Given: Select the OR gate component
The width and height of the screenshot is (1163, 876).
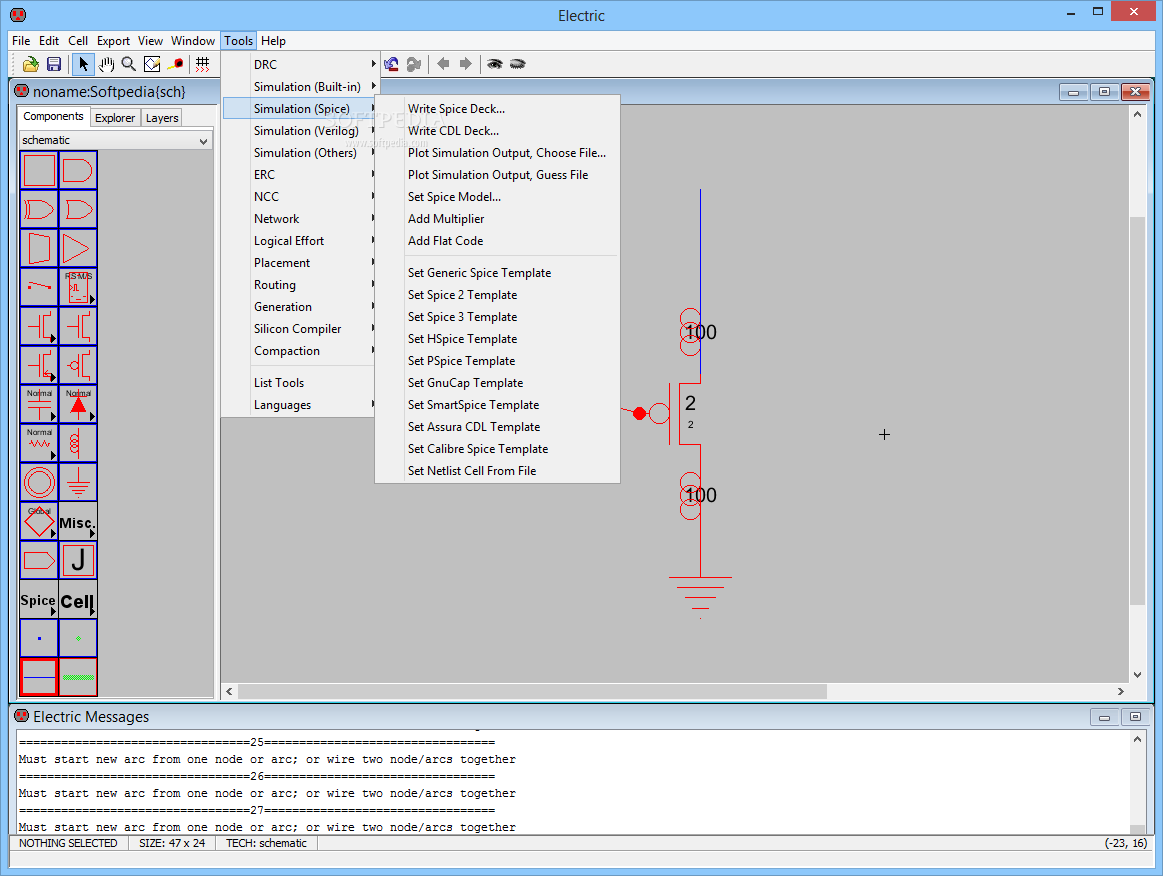Looking at the screenshot, I should (78, 210).
